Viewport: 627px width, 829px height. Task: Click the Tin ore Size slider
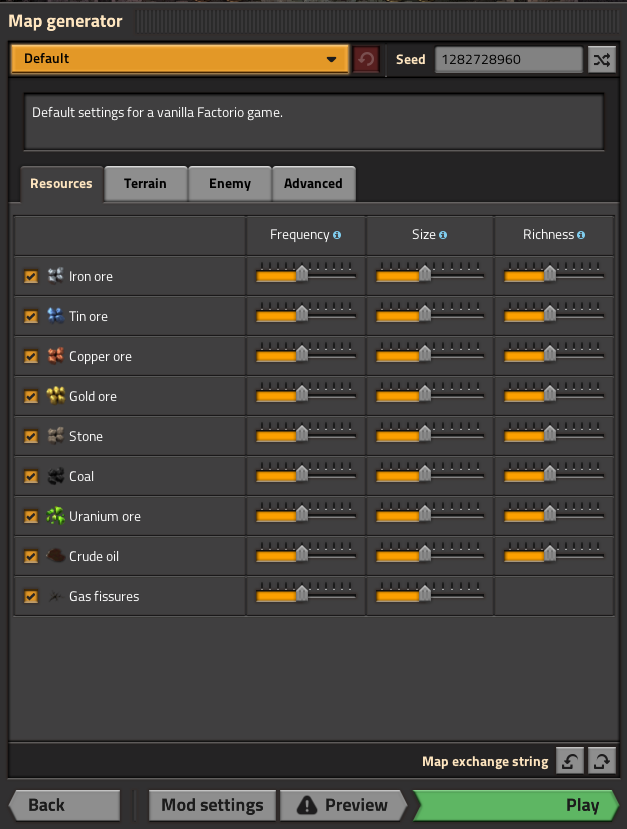coord(430,314)
